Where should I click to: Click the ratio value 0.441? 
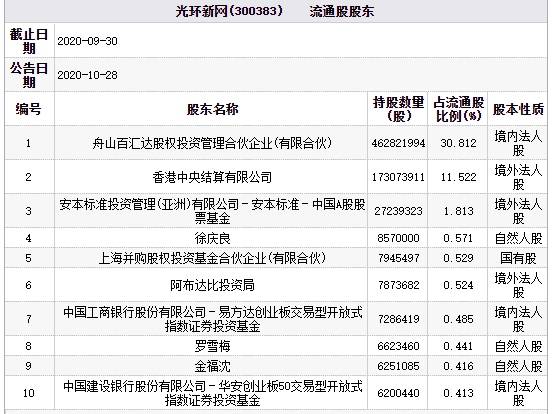(458, 346)
